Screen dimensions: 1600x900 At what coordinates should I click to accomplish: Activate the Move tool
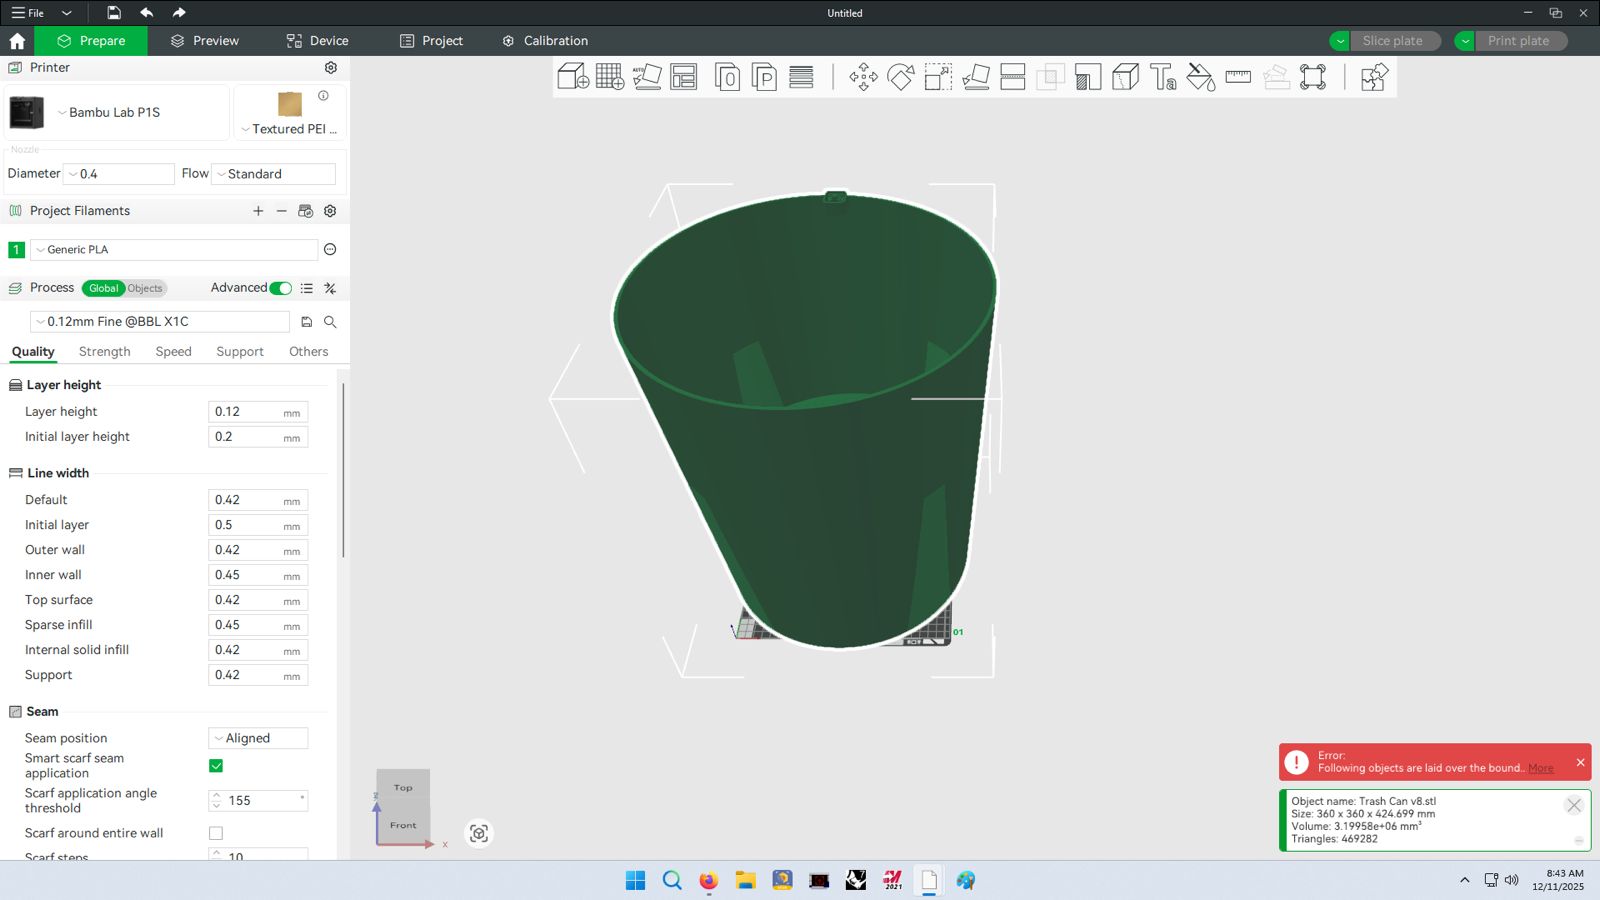click(x=863, y=77)
